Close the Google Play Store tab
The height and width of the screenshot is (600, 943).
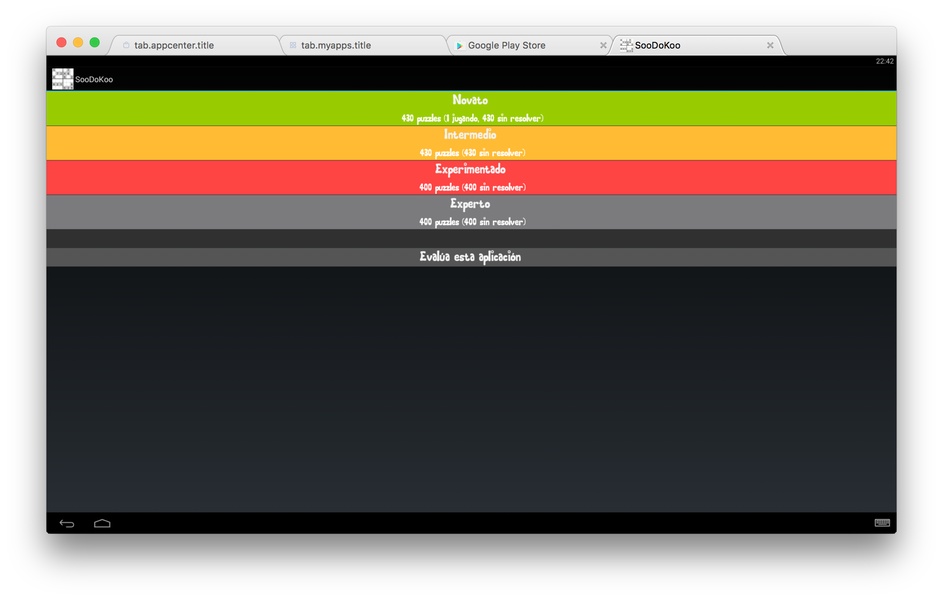tap(603, 45)
